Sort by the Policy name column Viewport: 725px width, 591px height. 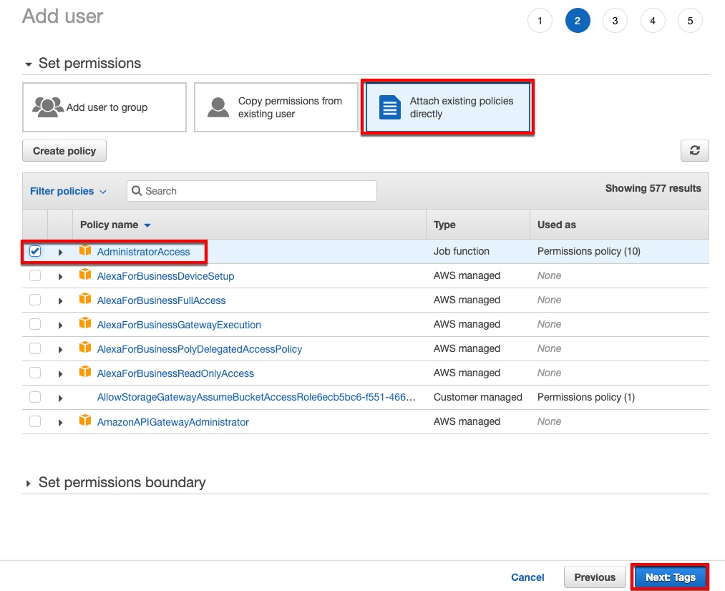click(115, 225)
